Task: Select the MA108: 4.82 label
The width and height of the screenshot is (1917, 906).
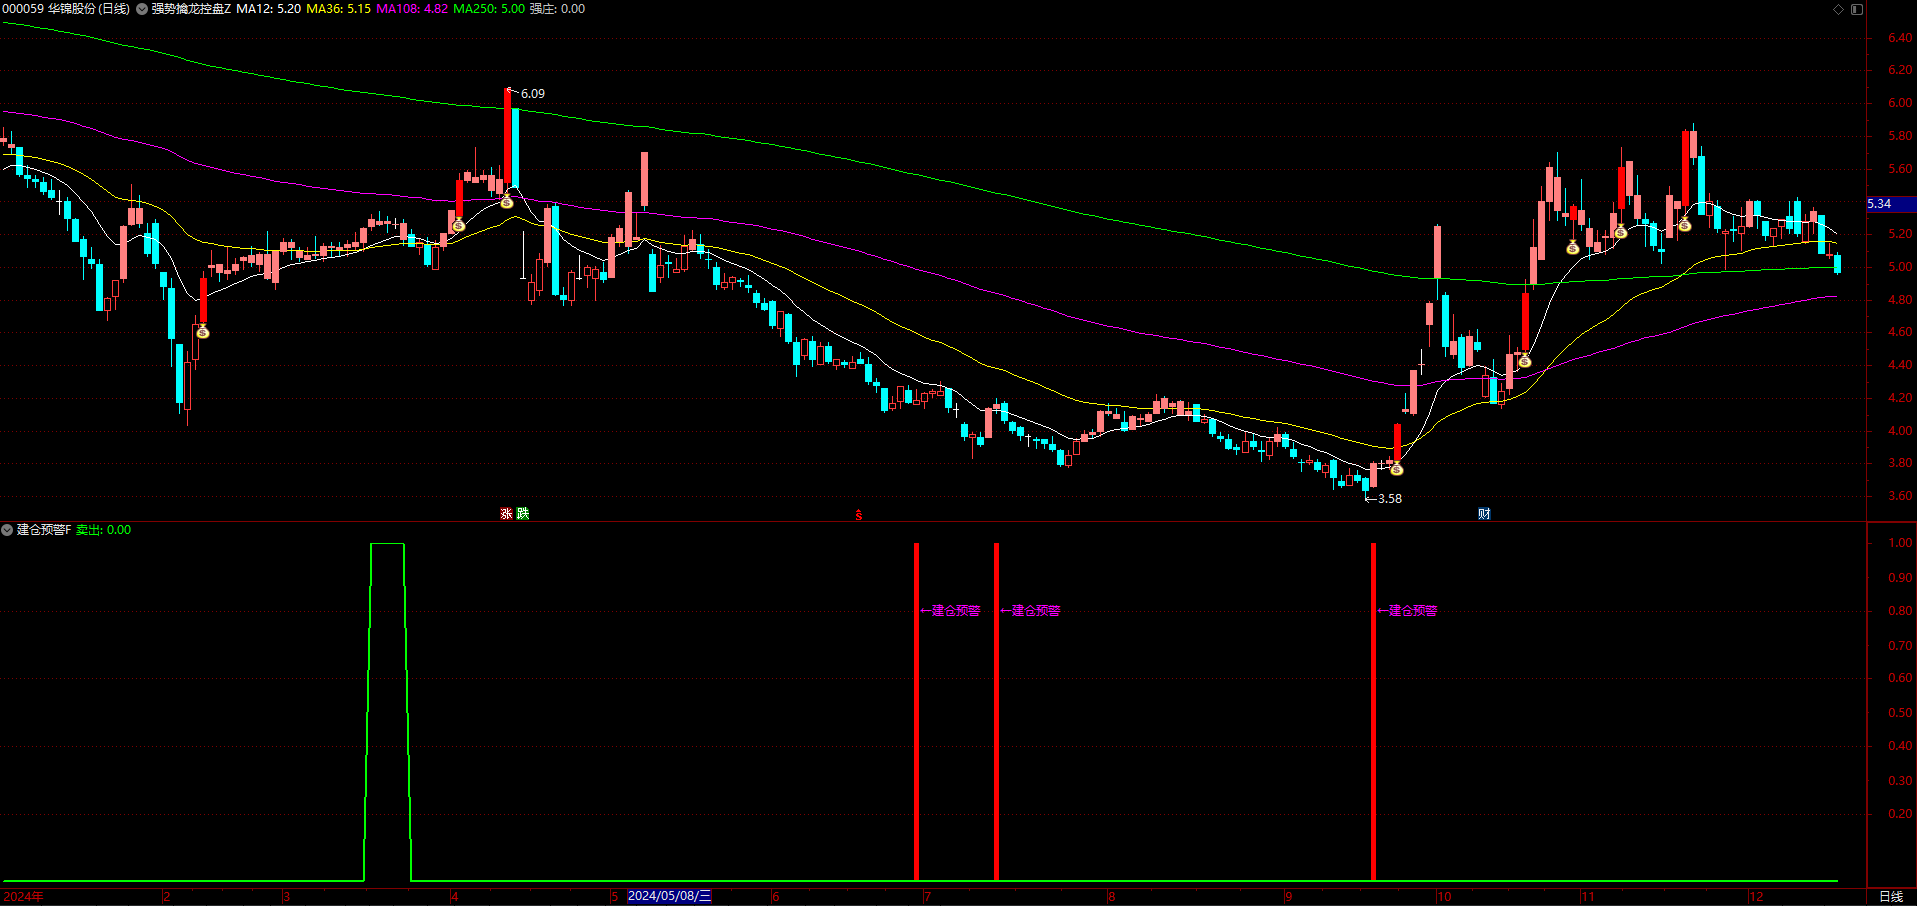Action: coord(412,9)
